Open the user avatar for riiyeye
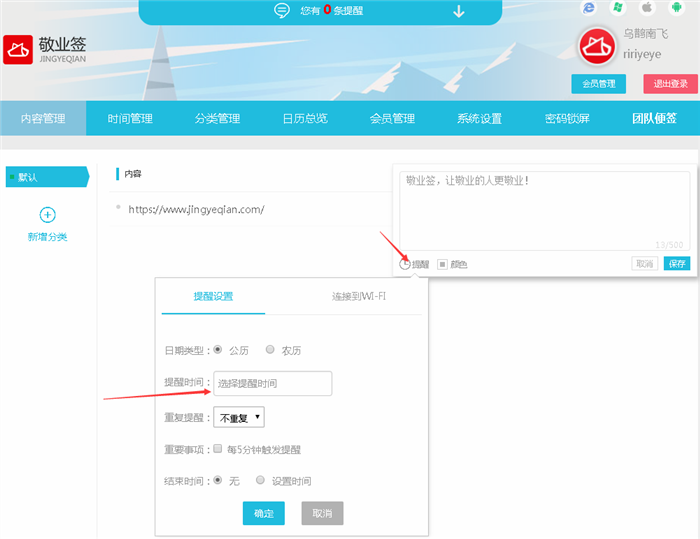The width and height of the screenshot is (700, 539). click(597, 46)
